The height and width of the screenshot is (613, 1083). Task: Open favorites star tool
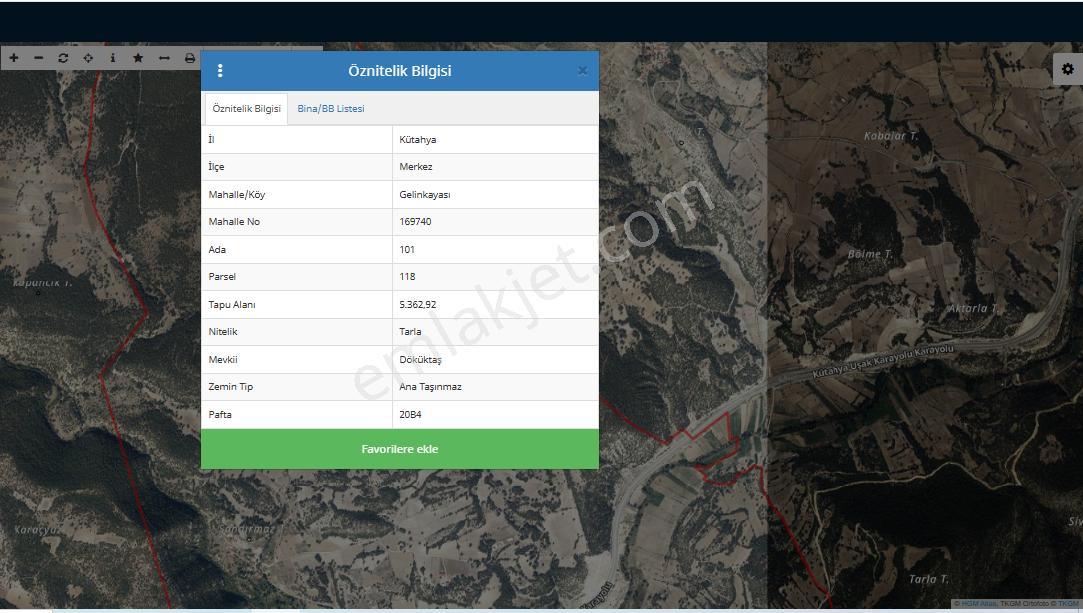(138, 58)
